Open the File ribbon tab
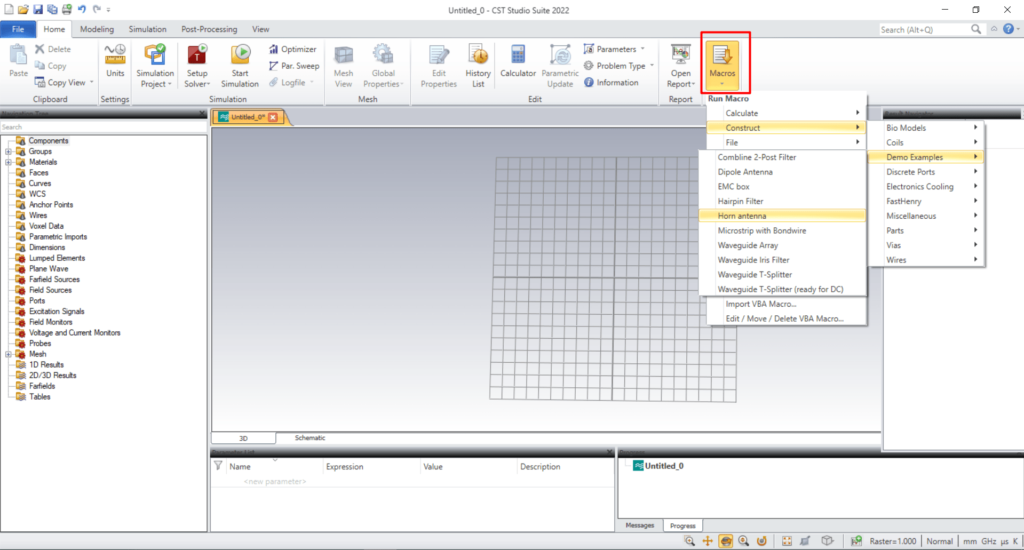 (x=18, y=29)
